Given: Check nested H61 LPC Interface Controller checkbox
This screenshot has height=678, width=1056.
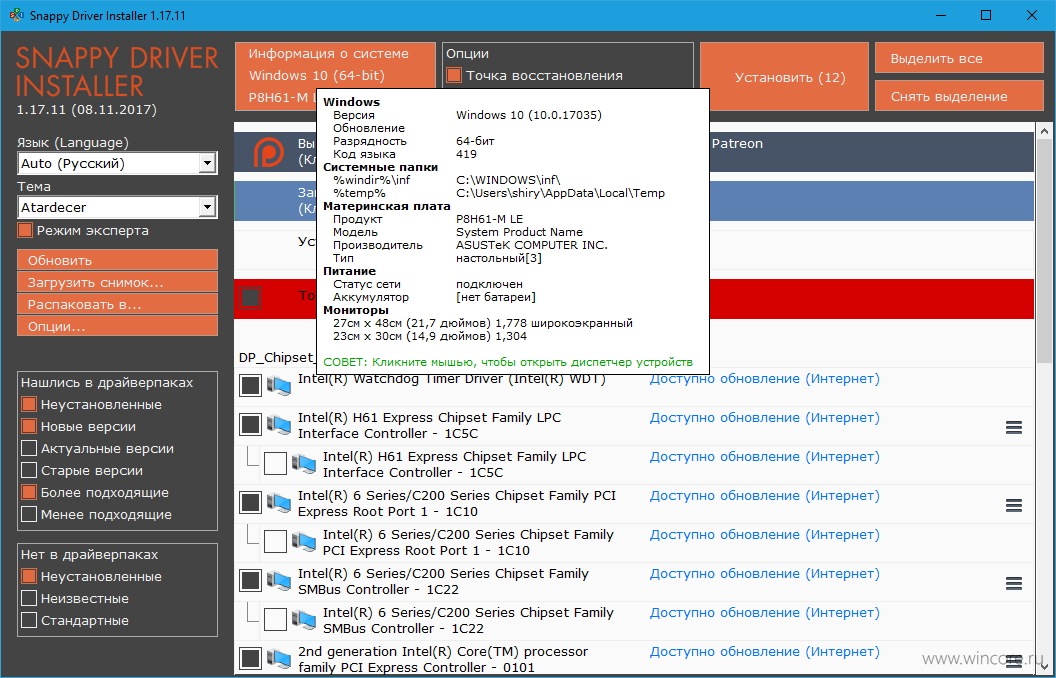Looking at the screenshot, I should click(275, 464).
